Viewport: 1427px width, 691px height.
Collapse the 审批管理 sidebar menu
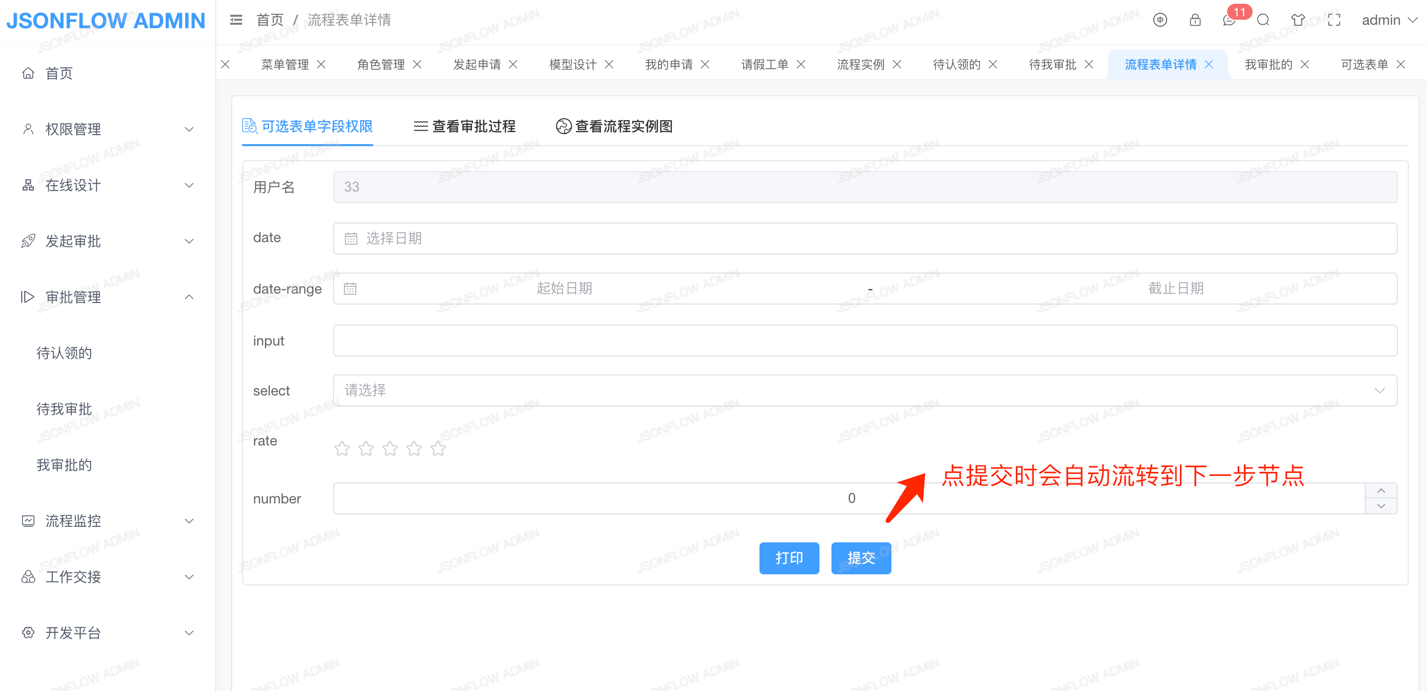point(108,297)
